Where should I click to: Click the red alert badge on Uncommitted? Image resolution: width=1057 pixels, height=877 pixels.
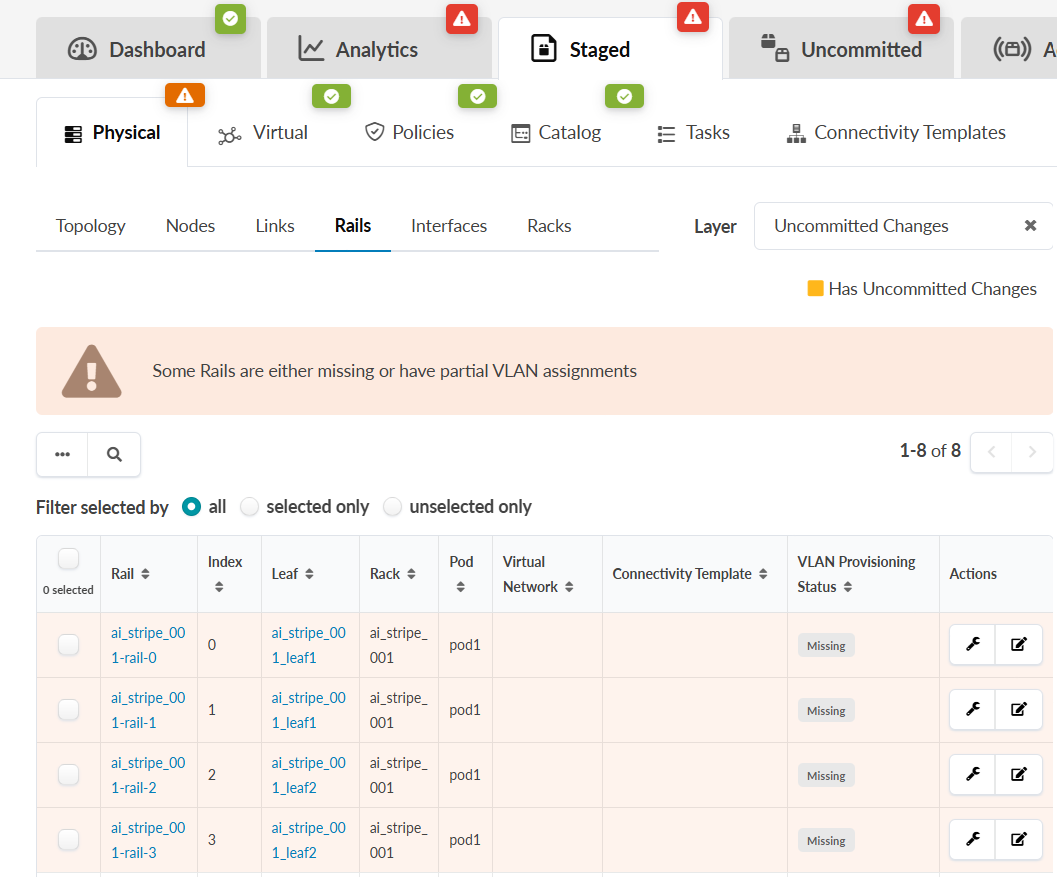pos(924,19)
